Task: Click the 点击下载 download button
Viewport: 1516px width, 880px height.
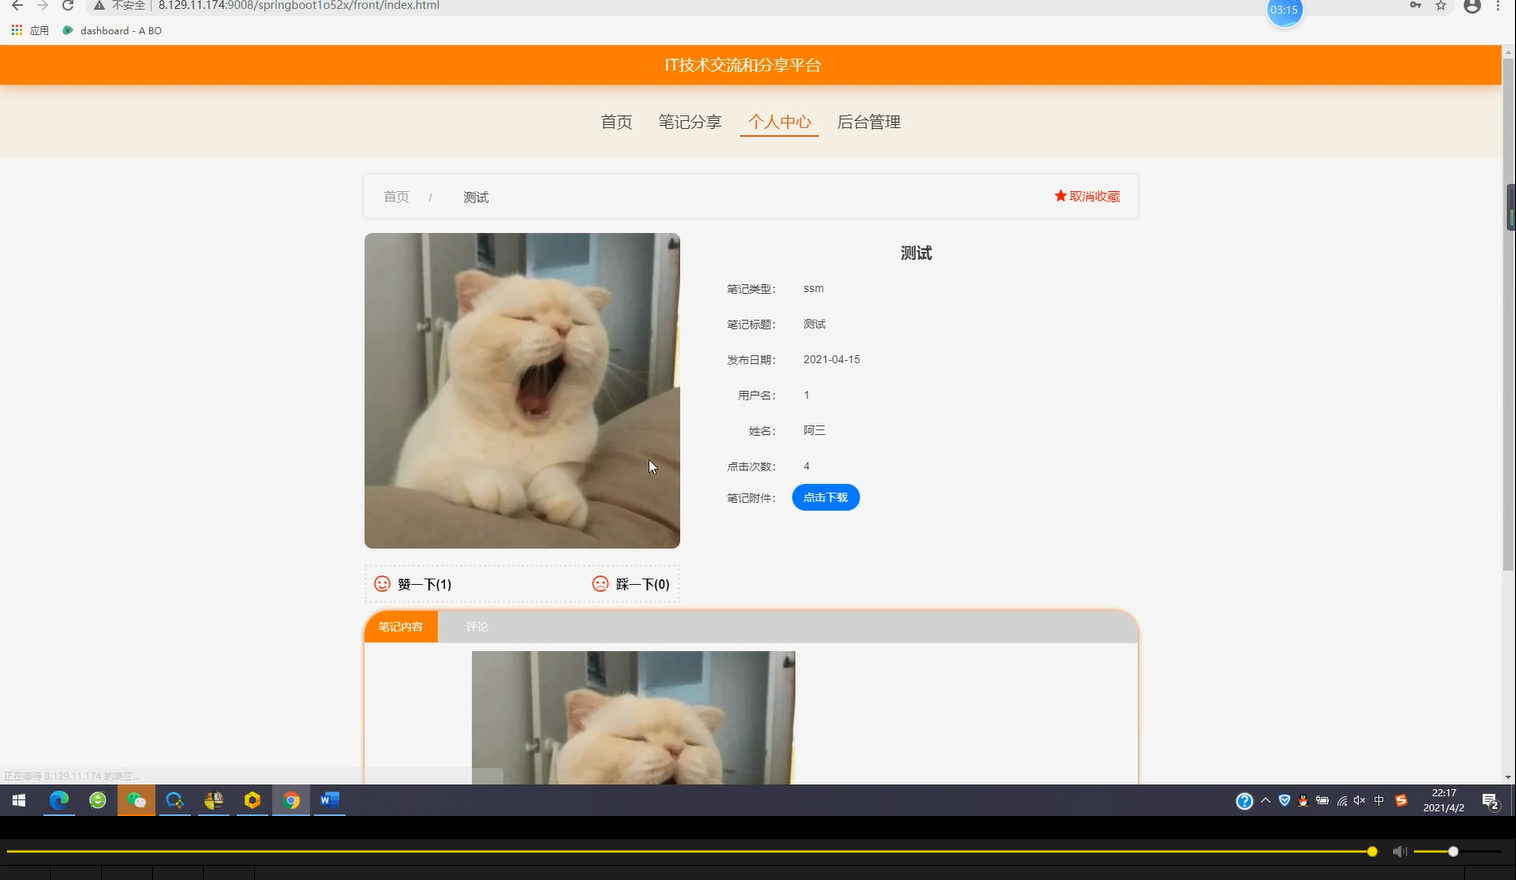Action: (x=825, y=497)
